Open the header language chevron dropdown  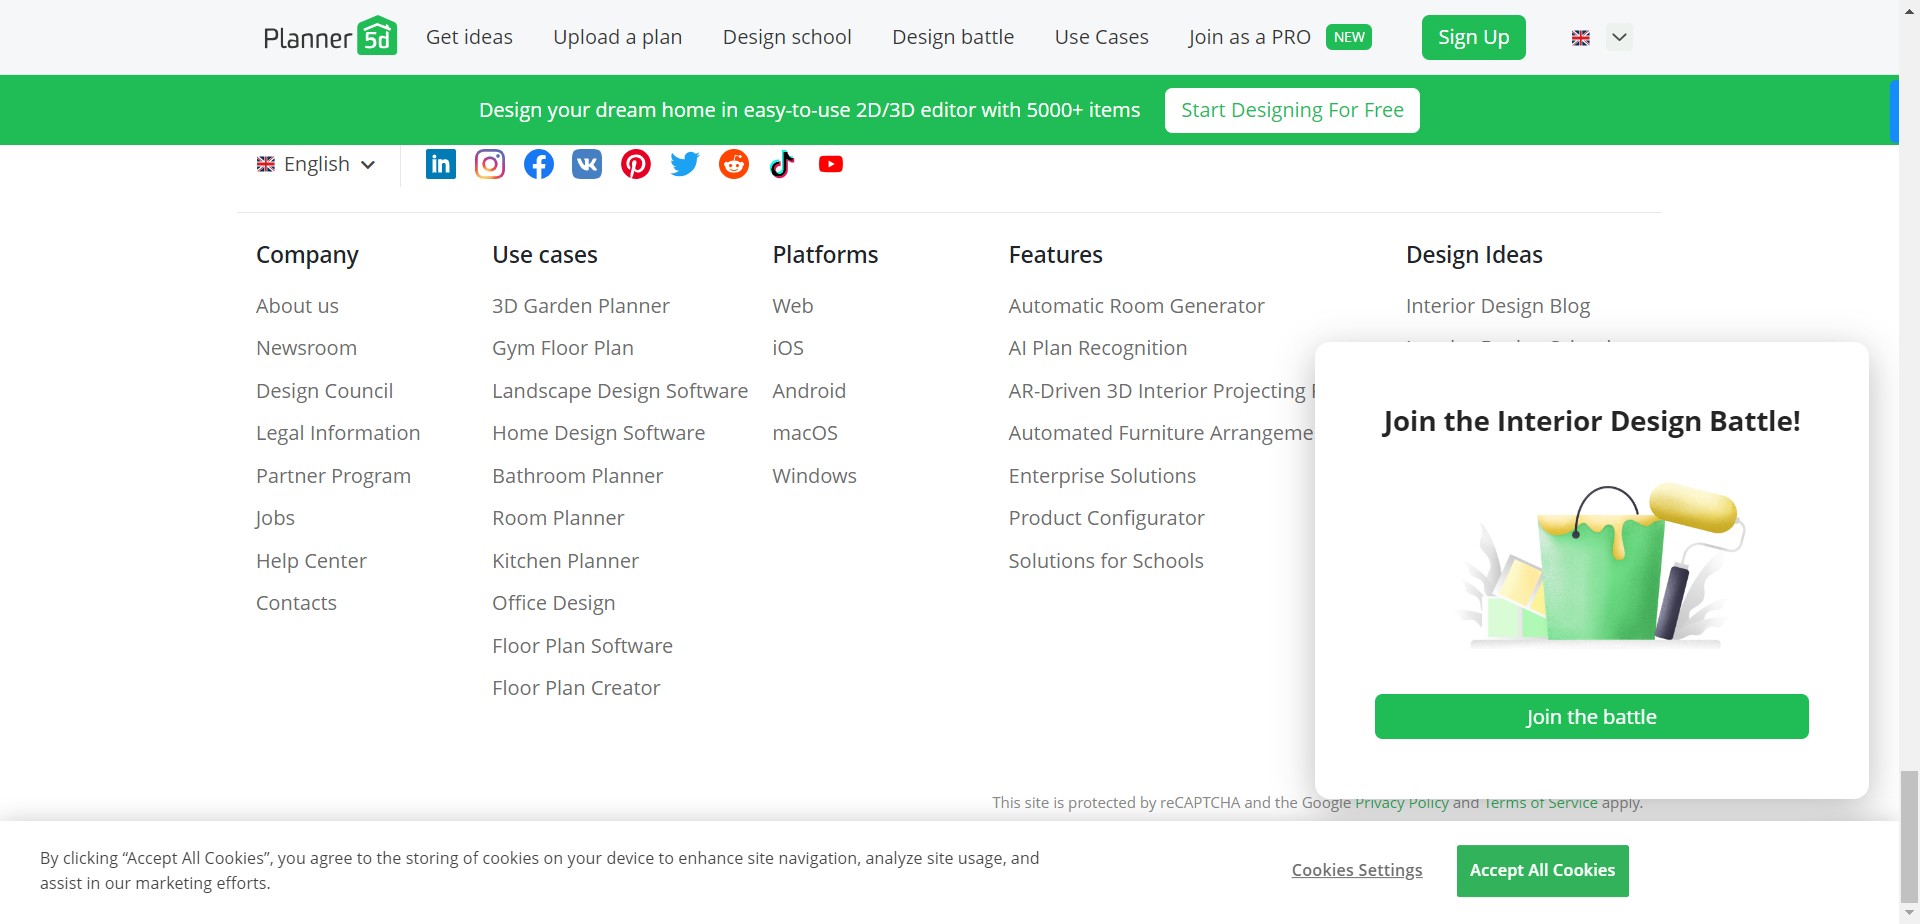1619,37
